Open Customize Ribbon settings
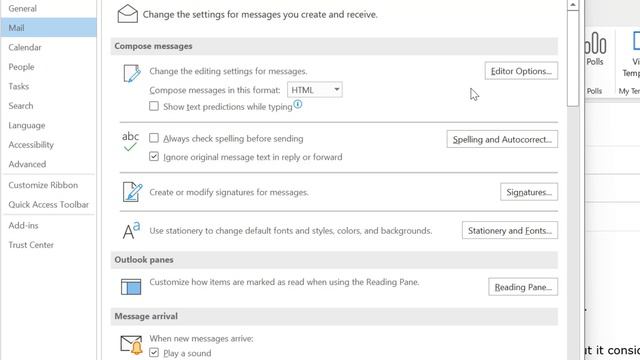 click(49, 185)
